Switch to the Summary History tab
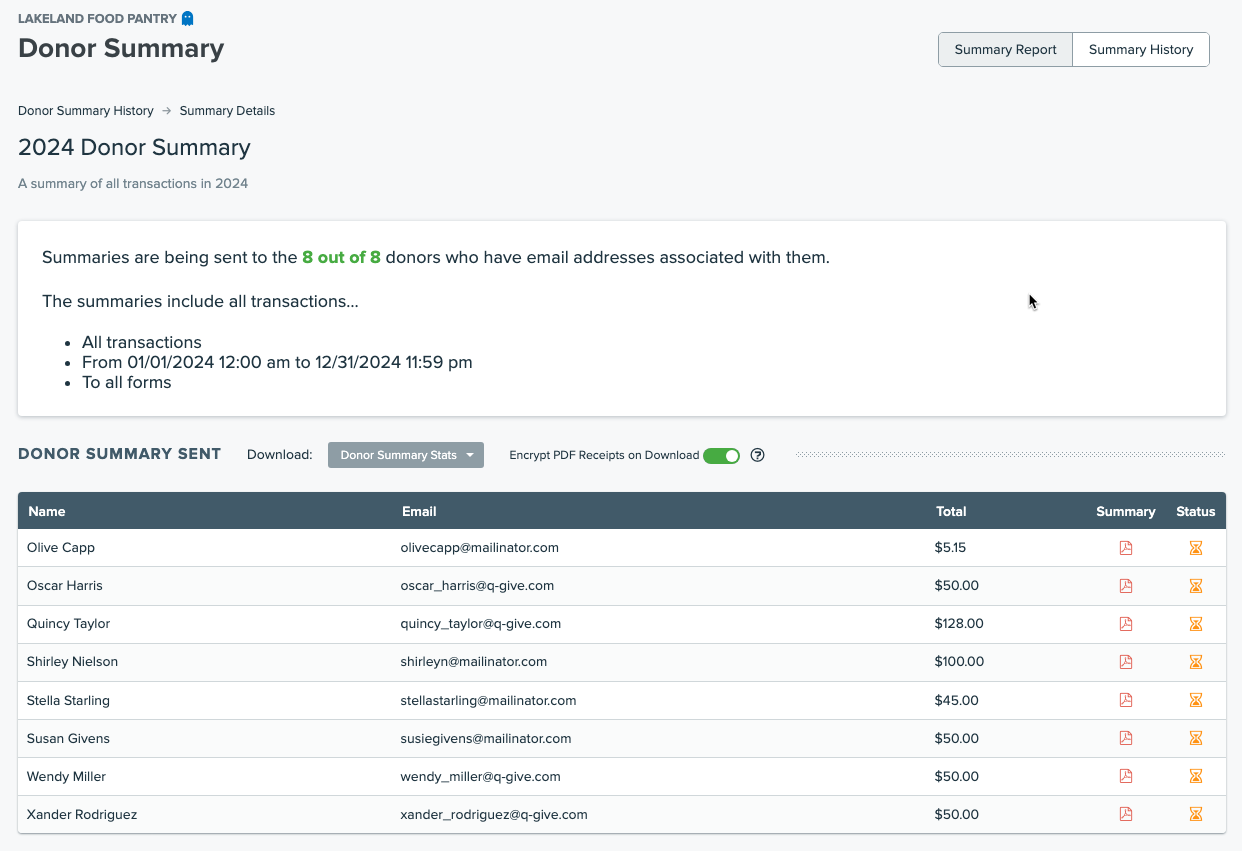Image resolution: width=1242 pixels, height=851 pixels. pyautogui.click(x=1141, y=49)
